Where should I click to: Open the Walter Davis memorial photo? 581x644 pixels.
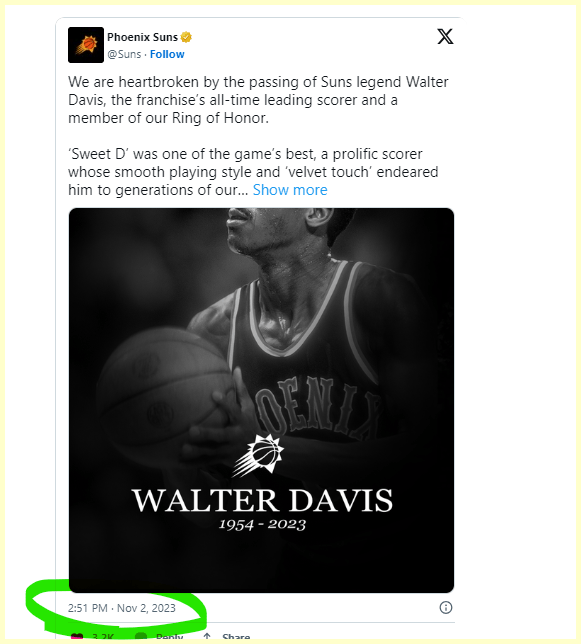point(261,400)
